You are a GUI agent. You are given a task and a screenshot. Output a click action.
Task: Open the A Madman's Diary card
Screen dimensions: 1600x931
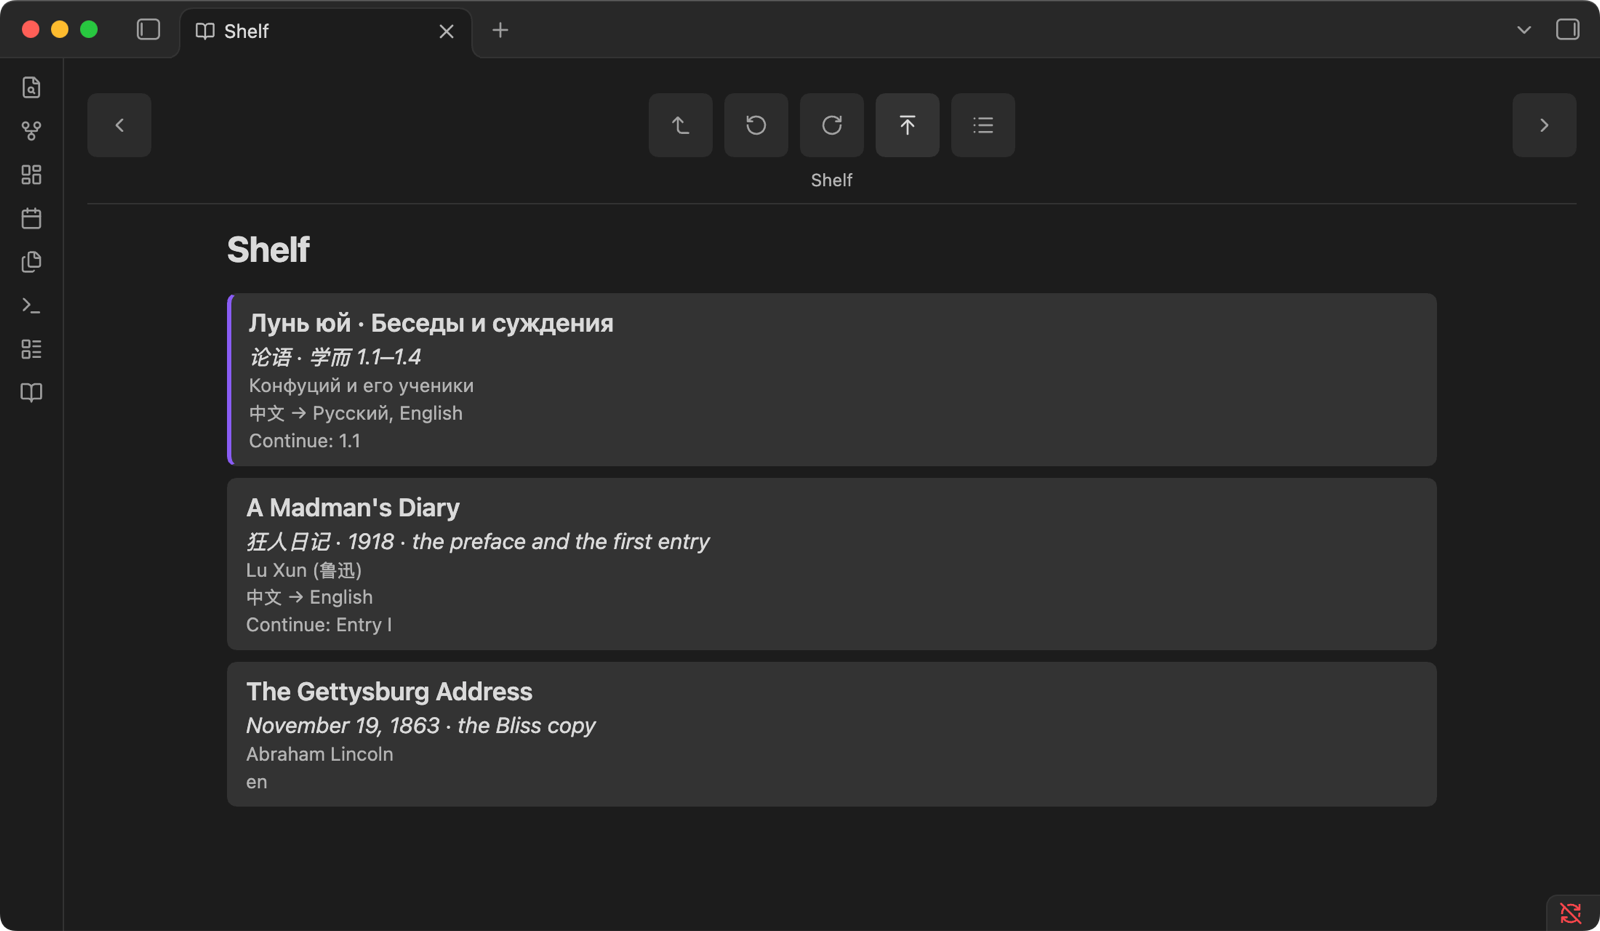(x=832, y=564)
